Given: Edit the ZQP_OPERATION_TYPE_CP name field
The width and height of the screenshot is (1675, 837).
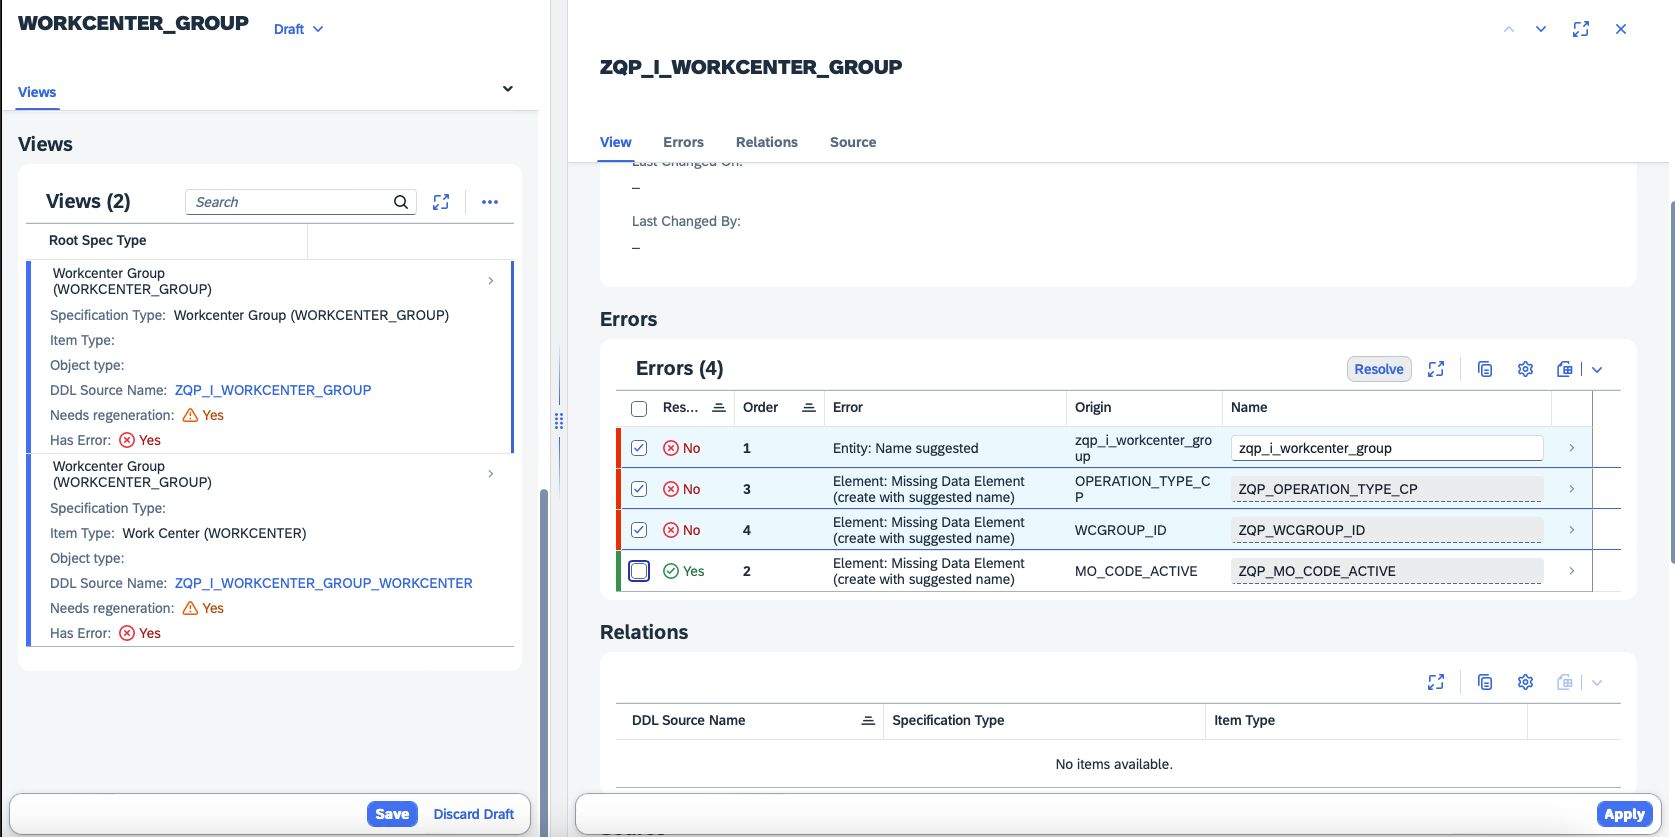Looking at the screenshot, I should pos(1386,489).
